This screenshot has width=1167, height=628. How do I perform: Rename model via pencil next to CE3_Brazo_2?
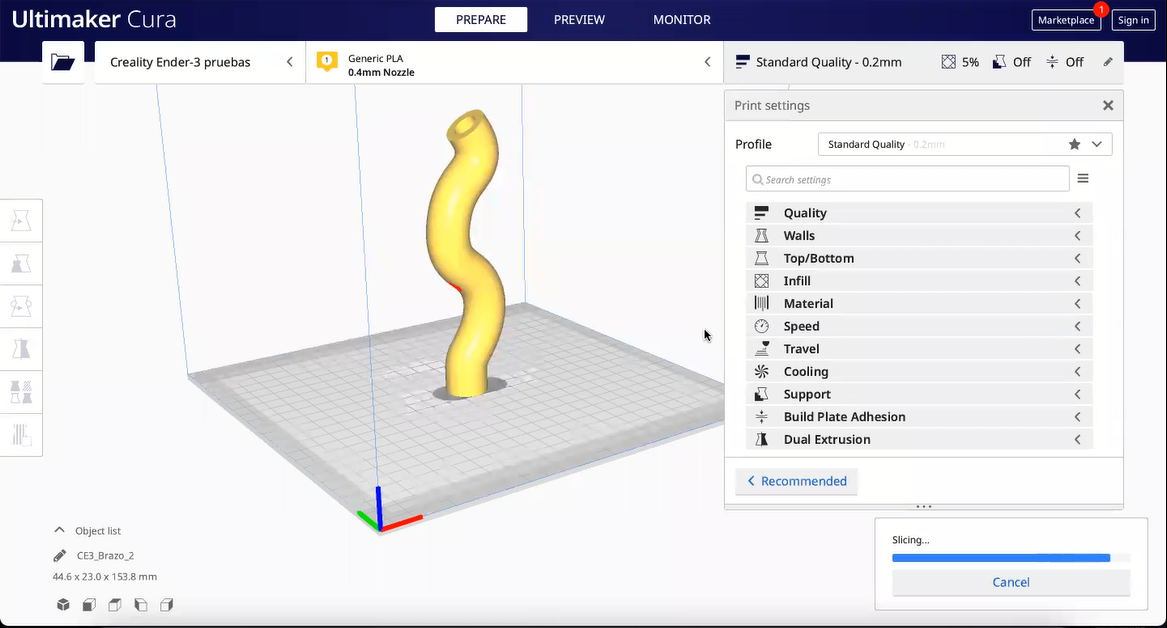[x=57, y=555]
